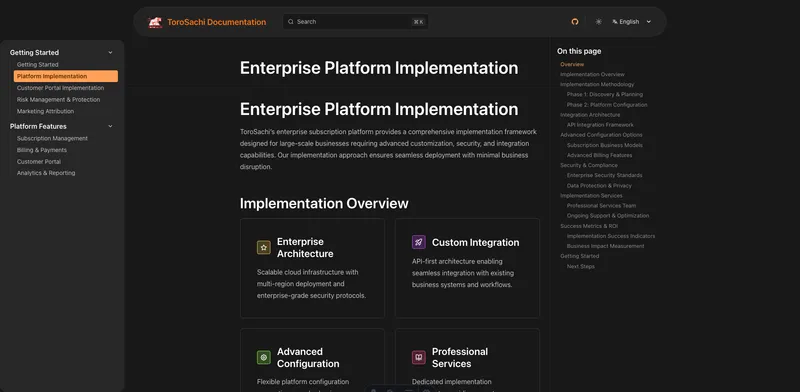Viewport: 800px width, 392px height.
Task: Toggle the light/dark theme sun icon
Action: click(598, 22)
